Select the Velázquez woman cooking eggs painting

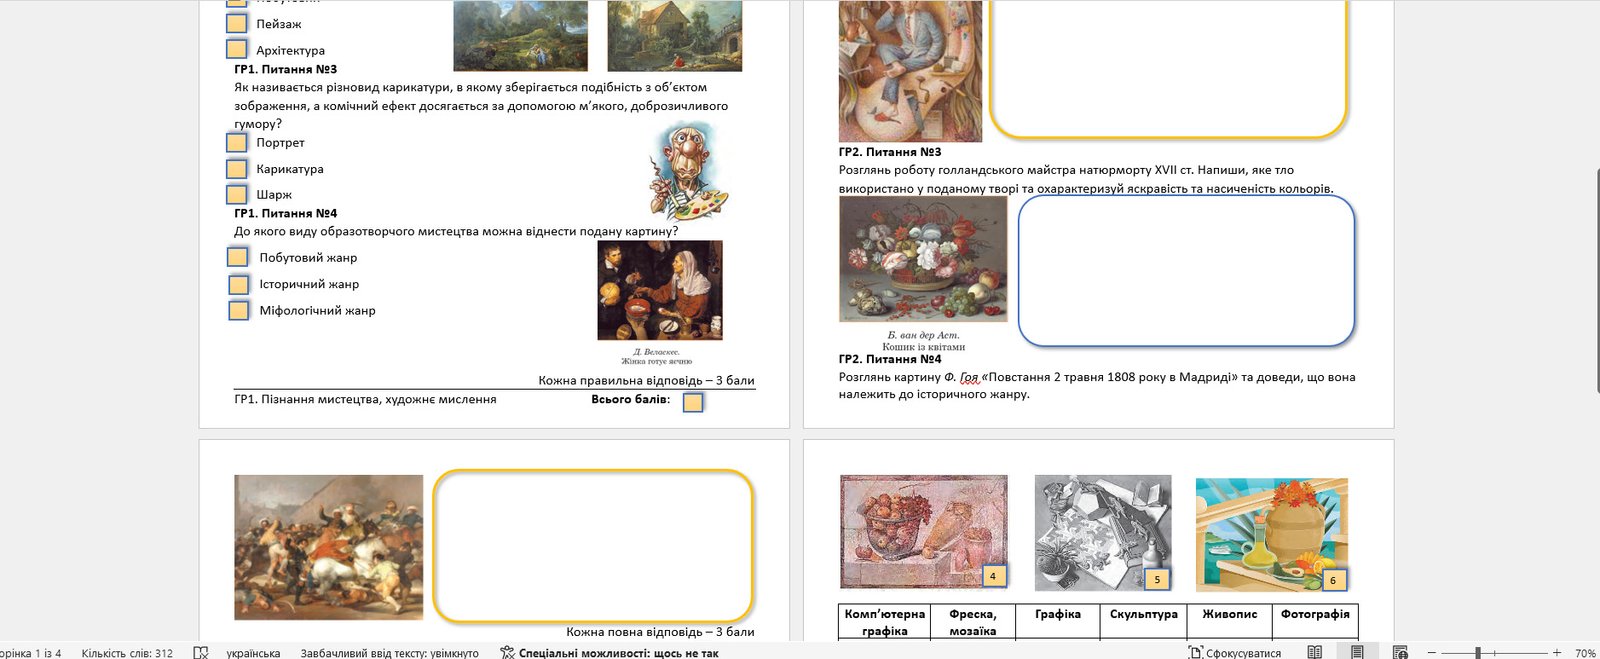(660, 290)
